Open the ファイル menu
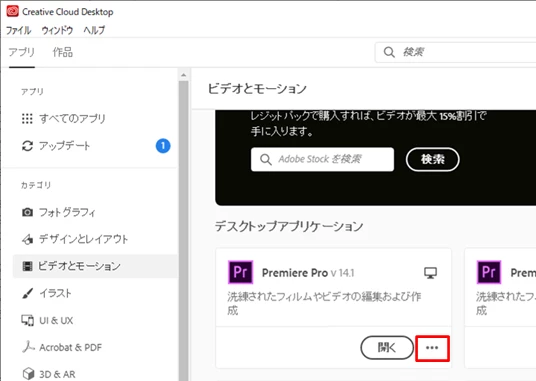This screenshot has height=381, width=536. [18, 30]
